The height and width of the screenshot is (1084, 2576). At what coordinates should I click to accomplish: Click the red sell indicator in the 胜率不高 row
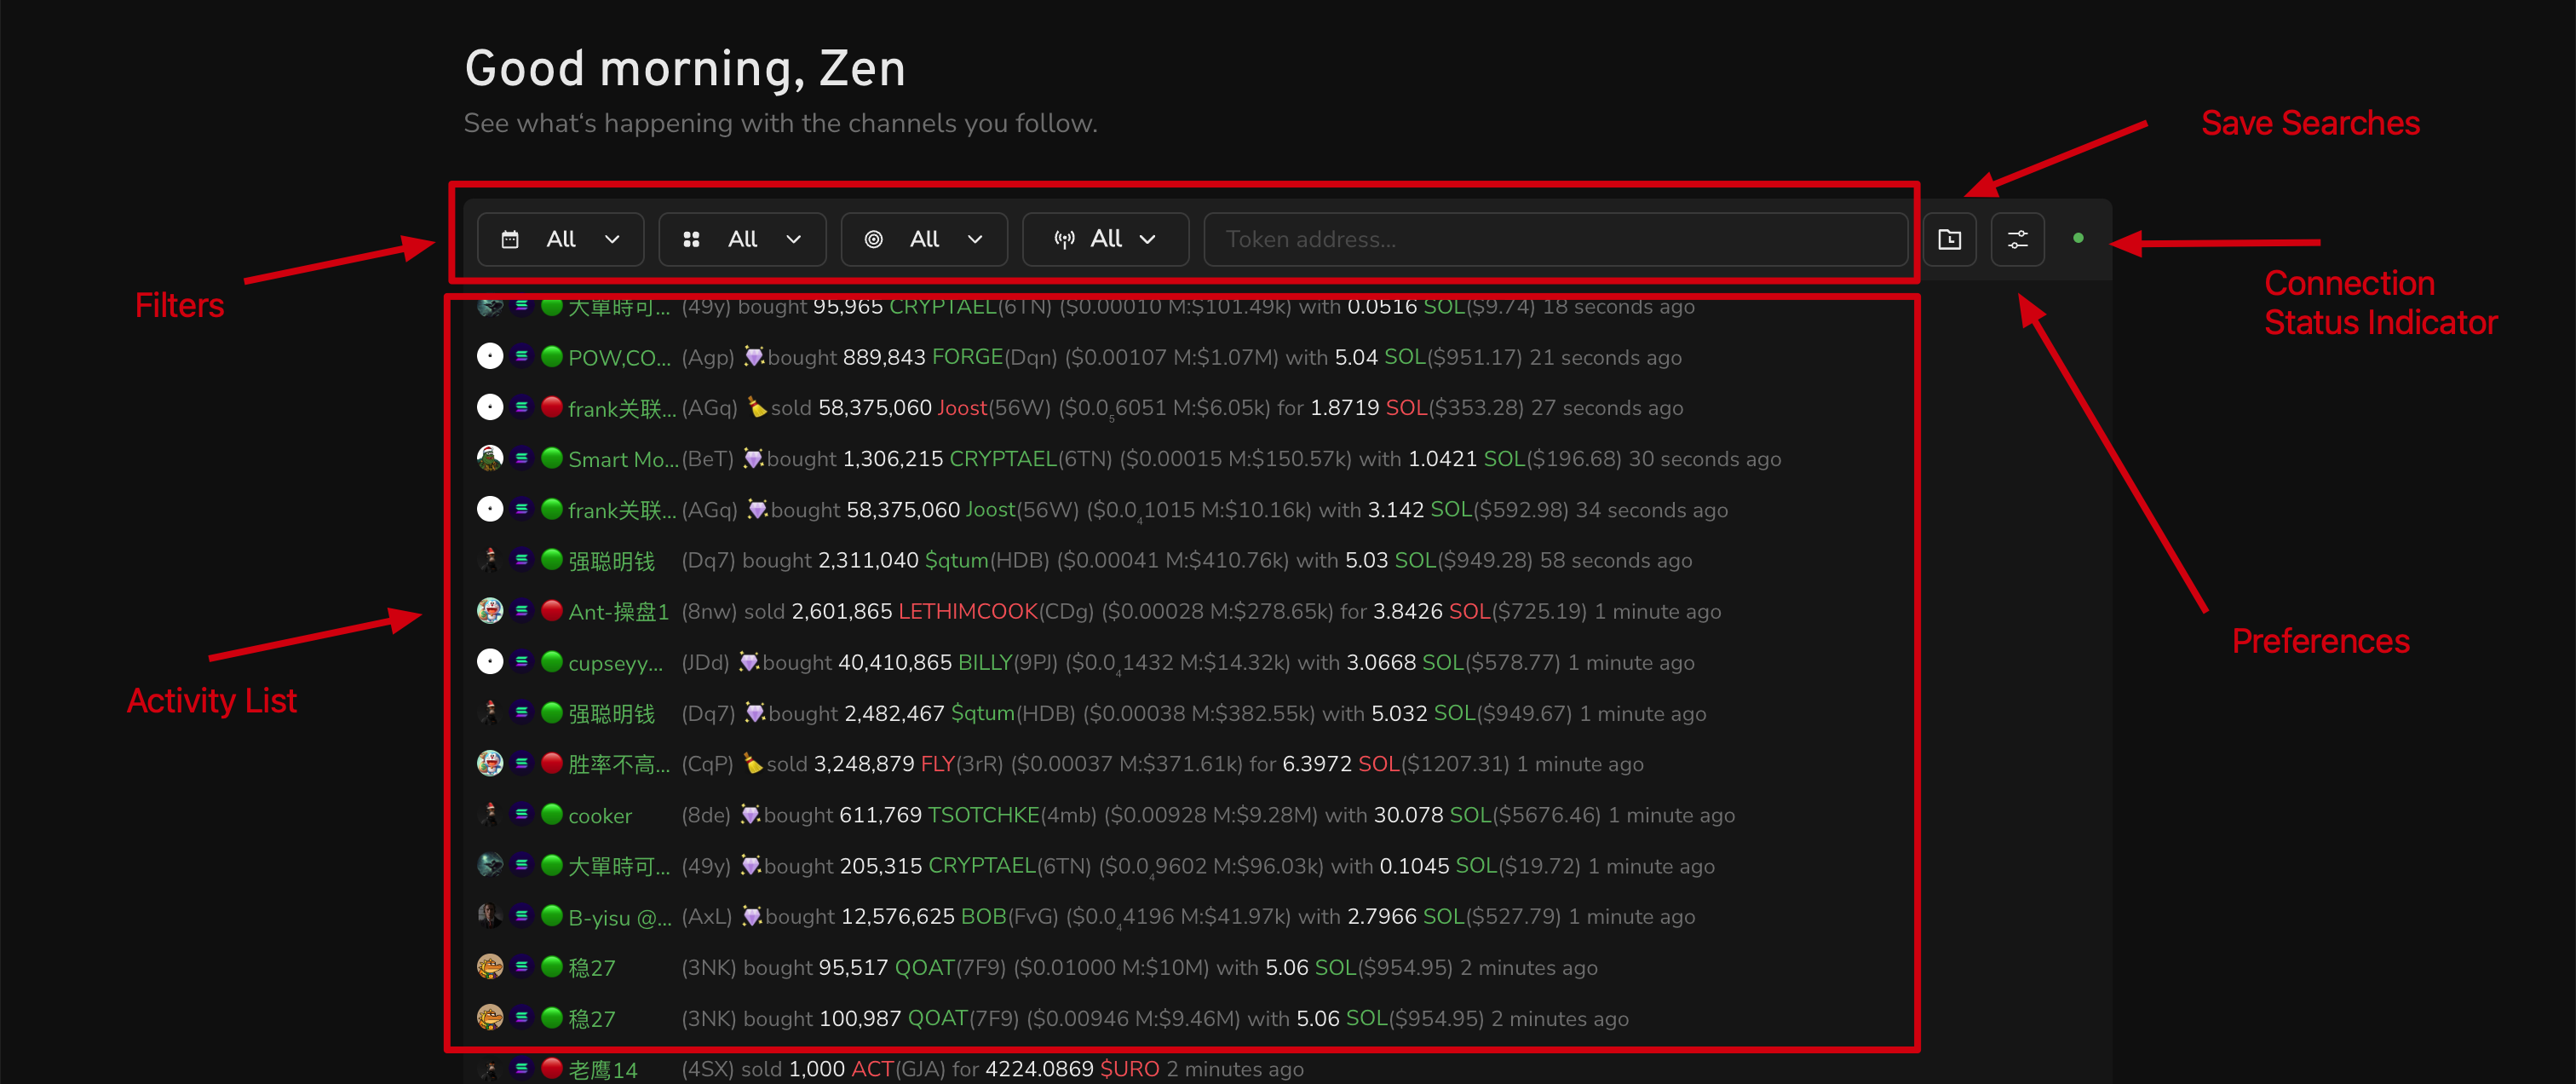click(552, 763)
